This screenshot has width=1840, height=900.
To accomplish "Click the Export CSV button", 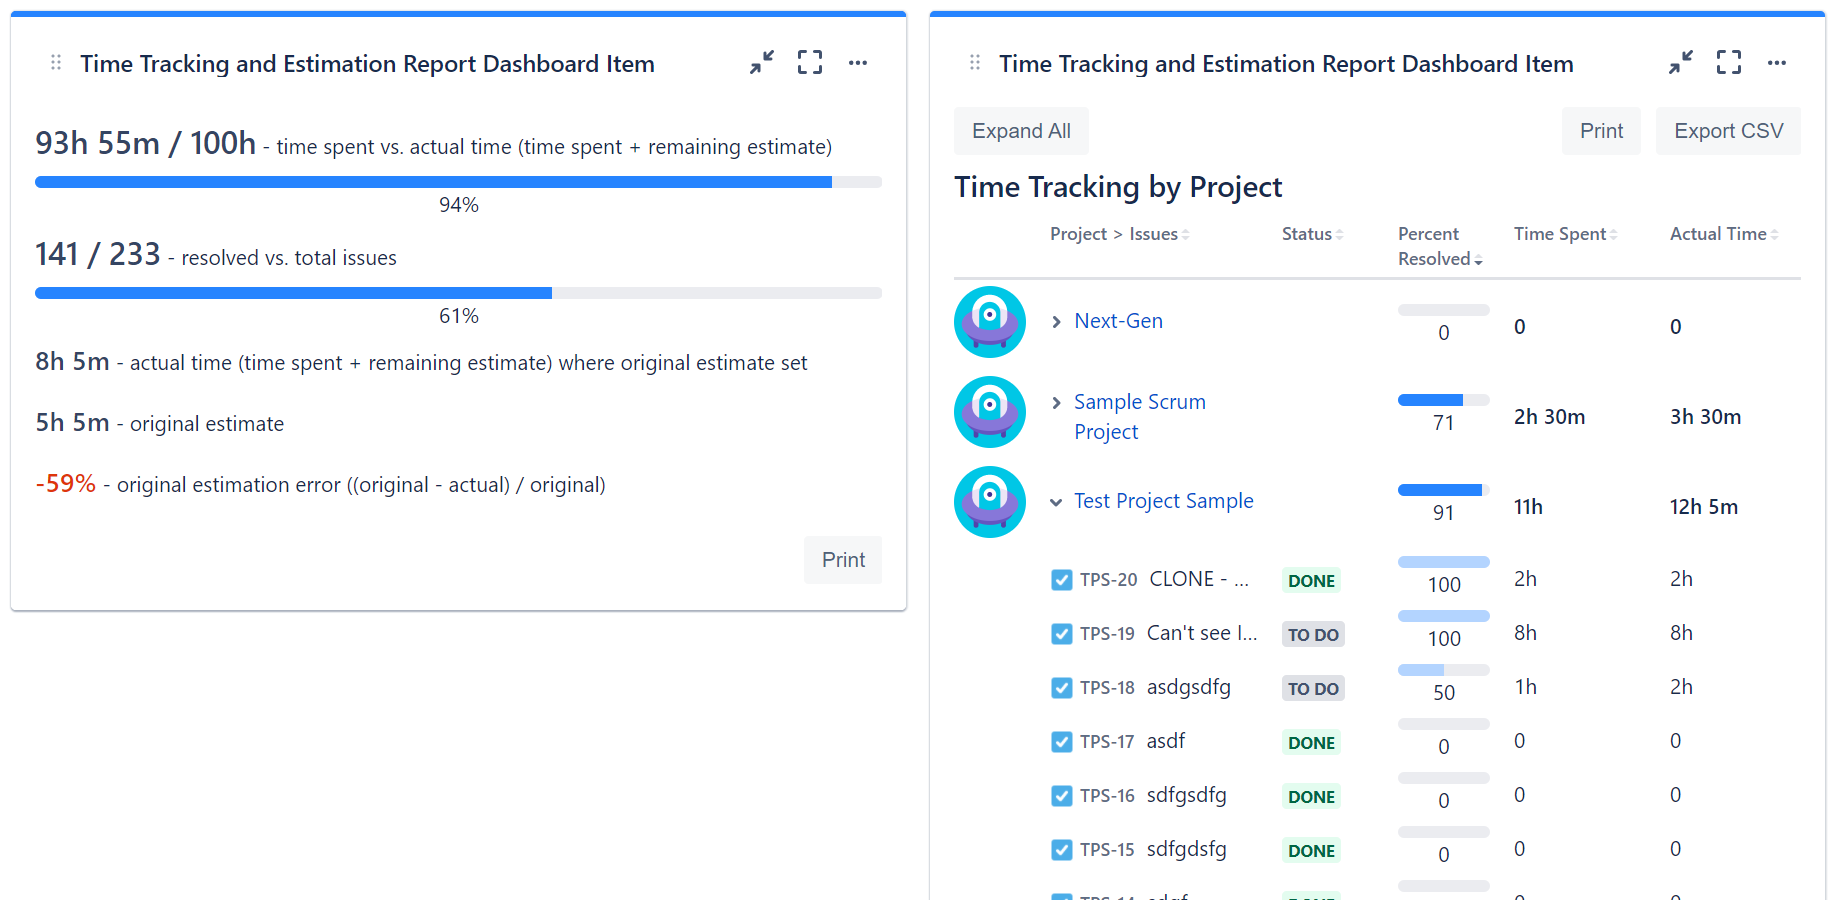I will coord(1728,130).
